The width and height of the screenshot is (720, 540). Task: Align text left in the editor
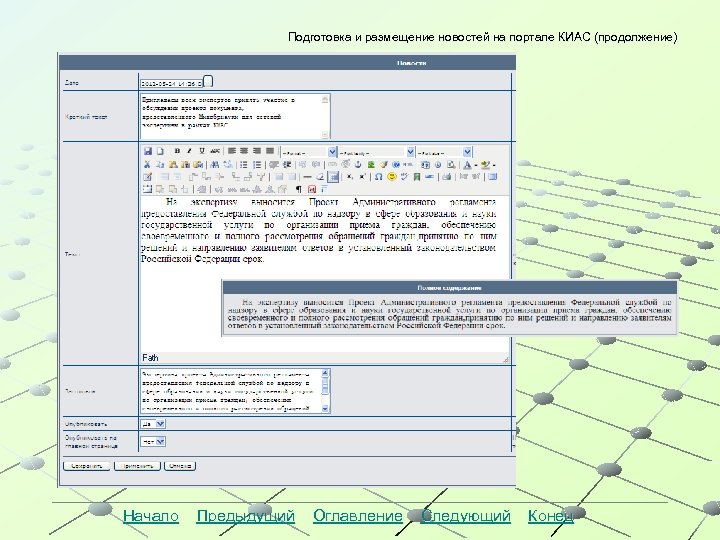click(231, 151)
